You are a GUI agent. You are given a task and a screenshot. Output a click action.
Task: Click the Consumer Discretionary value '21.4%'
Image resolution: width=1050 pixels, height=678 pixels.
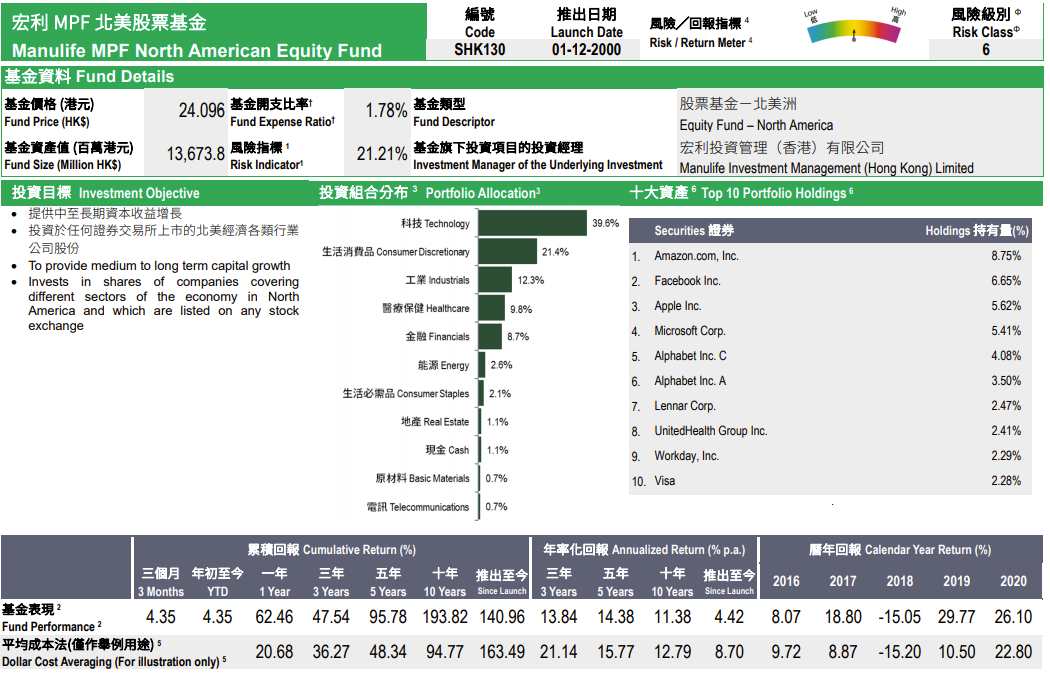click(x=555, y=252)
